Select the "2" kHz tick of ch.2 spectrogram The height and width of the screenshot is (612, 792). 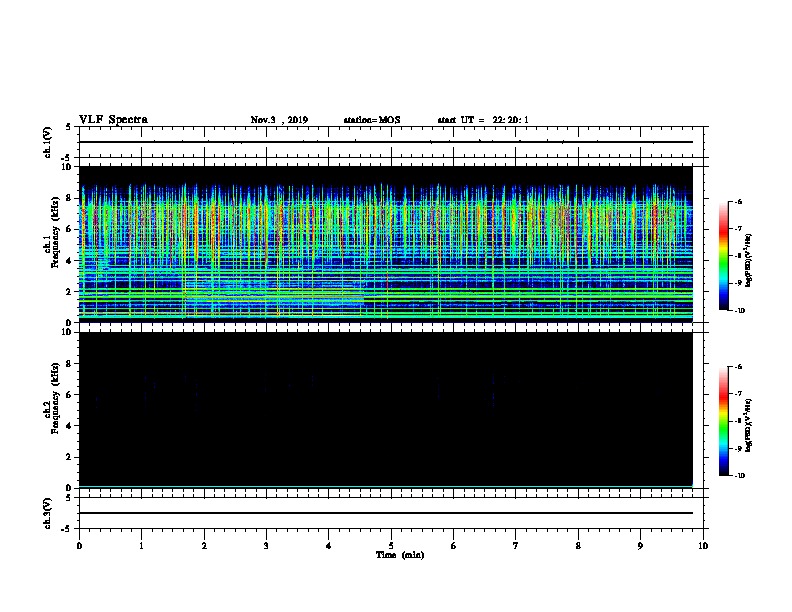click(69, 457)
